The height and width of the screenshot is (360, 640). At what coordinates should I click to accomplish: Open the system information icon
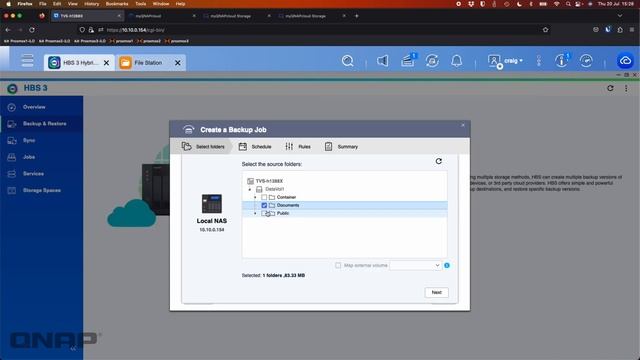click(x=562, y=61)
